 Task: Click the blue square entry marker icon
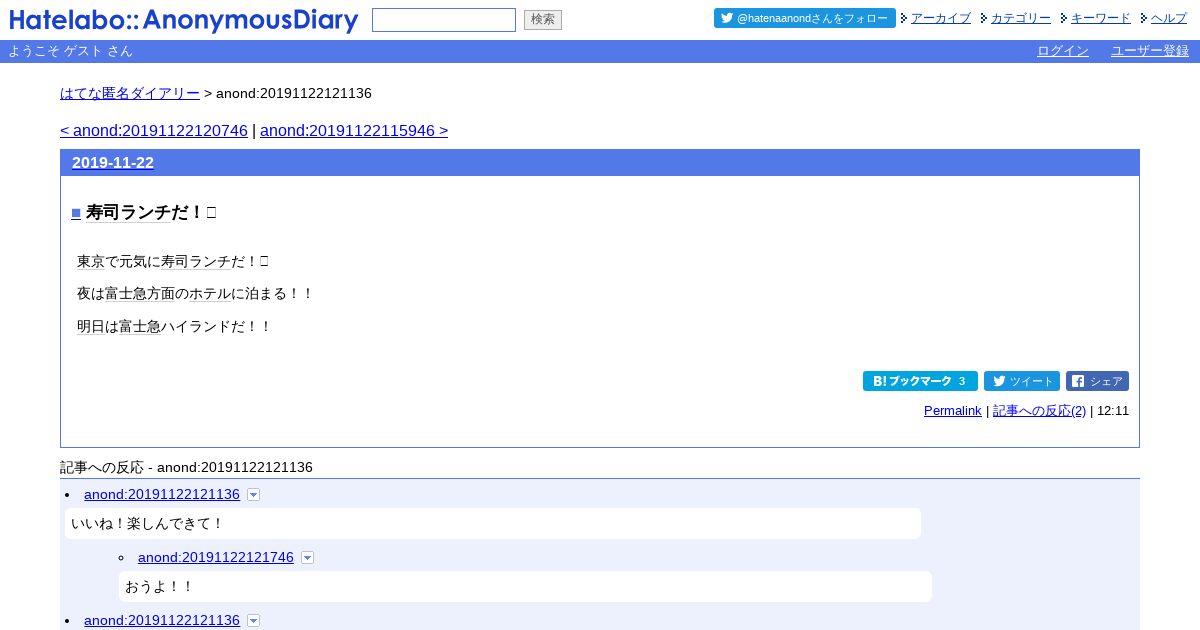[76, 213]
